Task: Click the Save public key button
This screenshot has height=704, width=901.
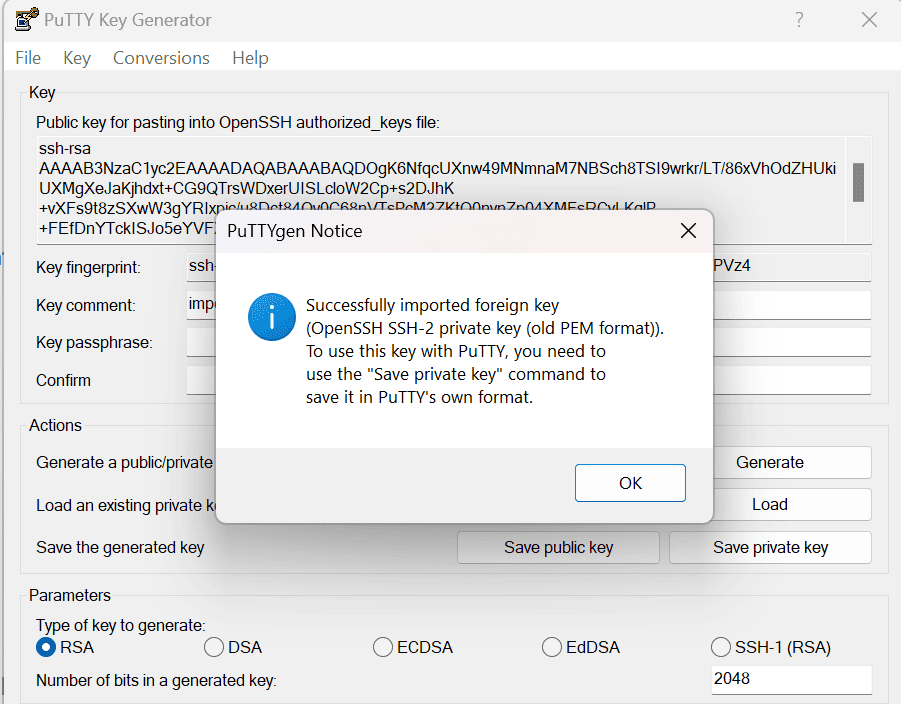Action: tap(558, 547)
